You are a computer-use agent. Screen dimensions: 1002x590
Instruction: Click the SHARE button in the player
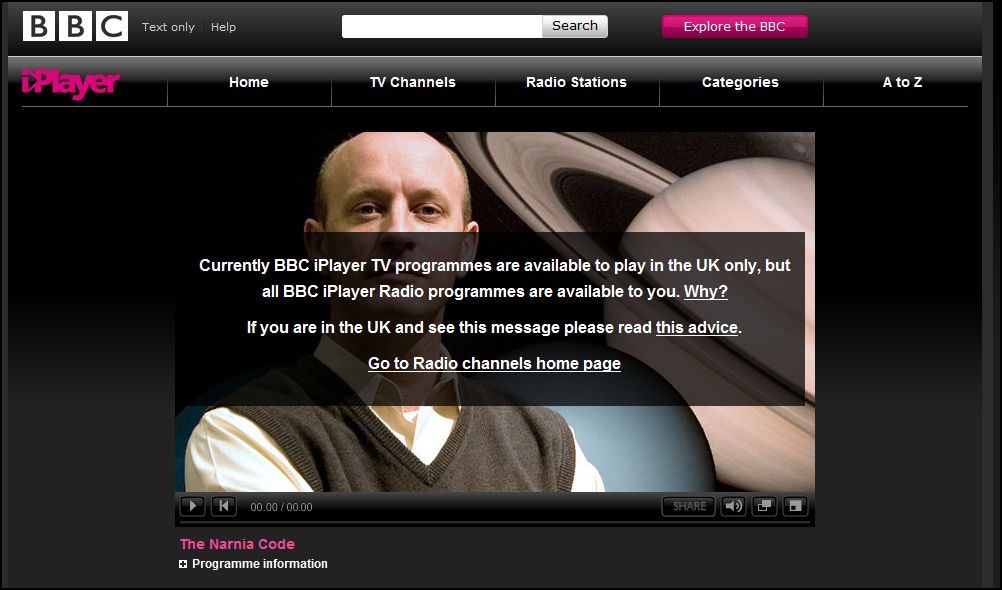(x=688, y=506)
